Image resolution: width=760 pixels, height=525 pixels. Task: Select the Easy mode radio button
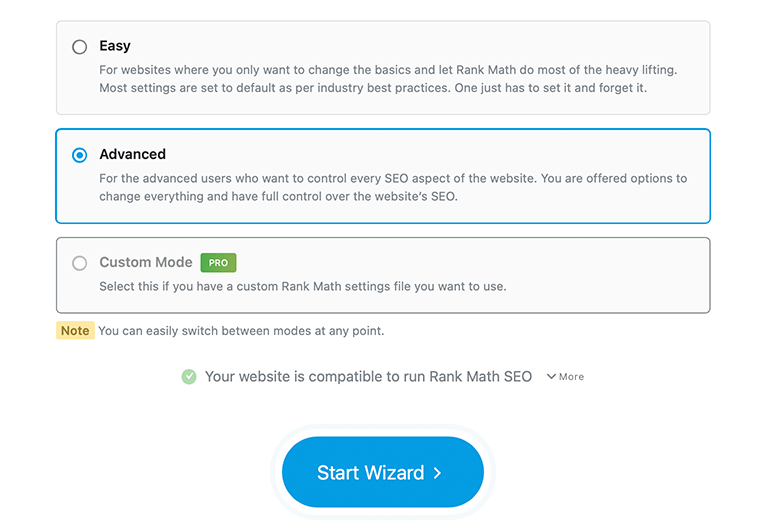(x=80, y=47)
